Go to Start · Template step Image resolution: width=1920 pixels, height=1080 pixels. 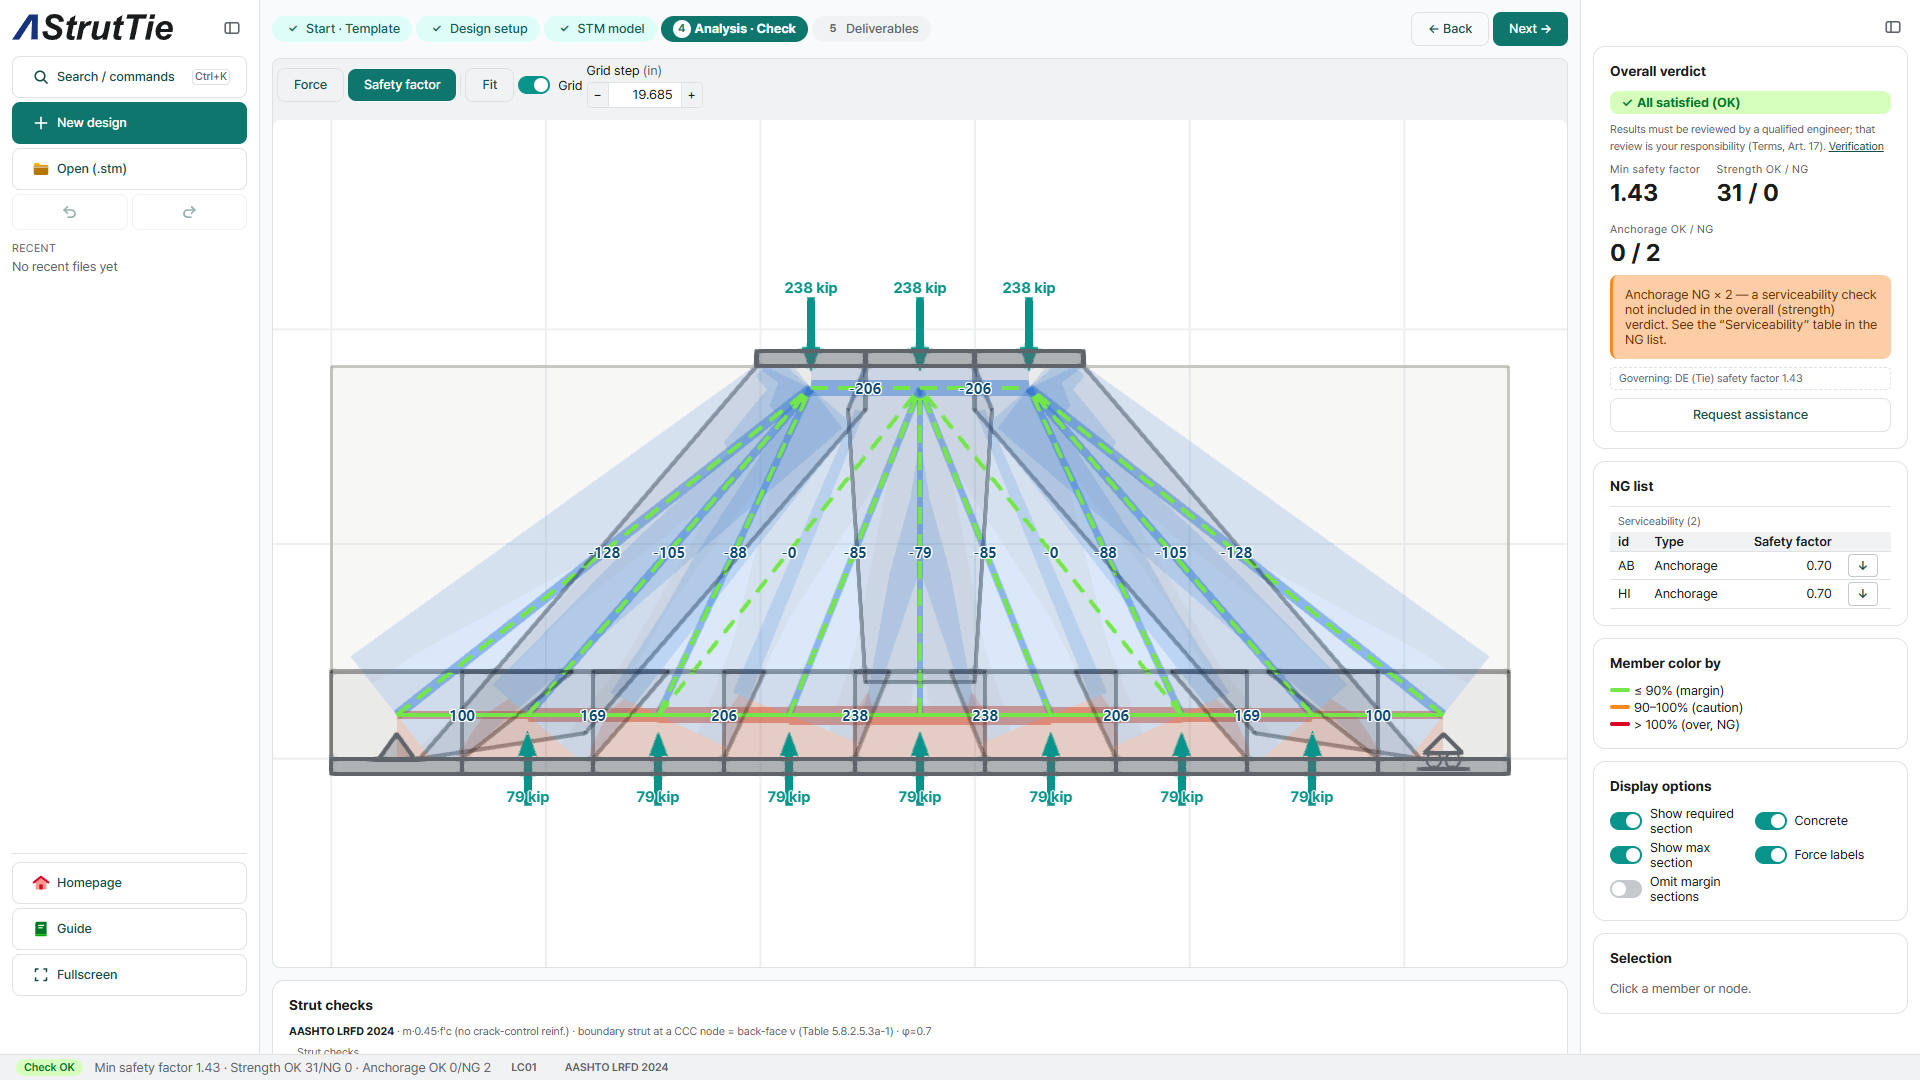click(x=343, y=29)
